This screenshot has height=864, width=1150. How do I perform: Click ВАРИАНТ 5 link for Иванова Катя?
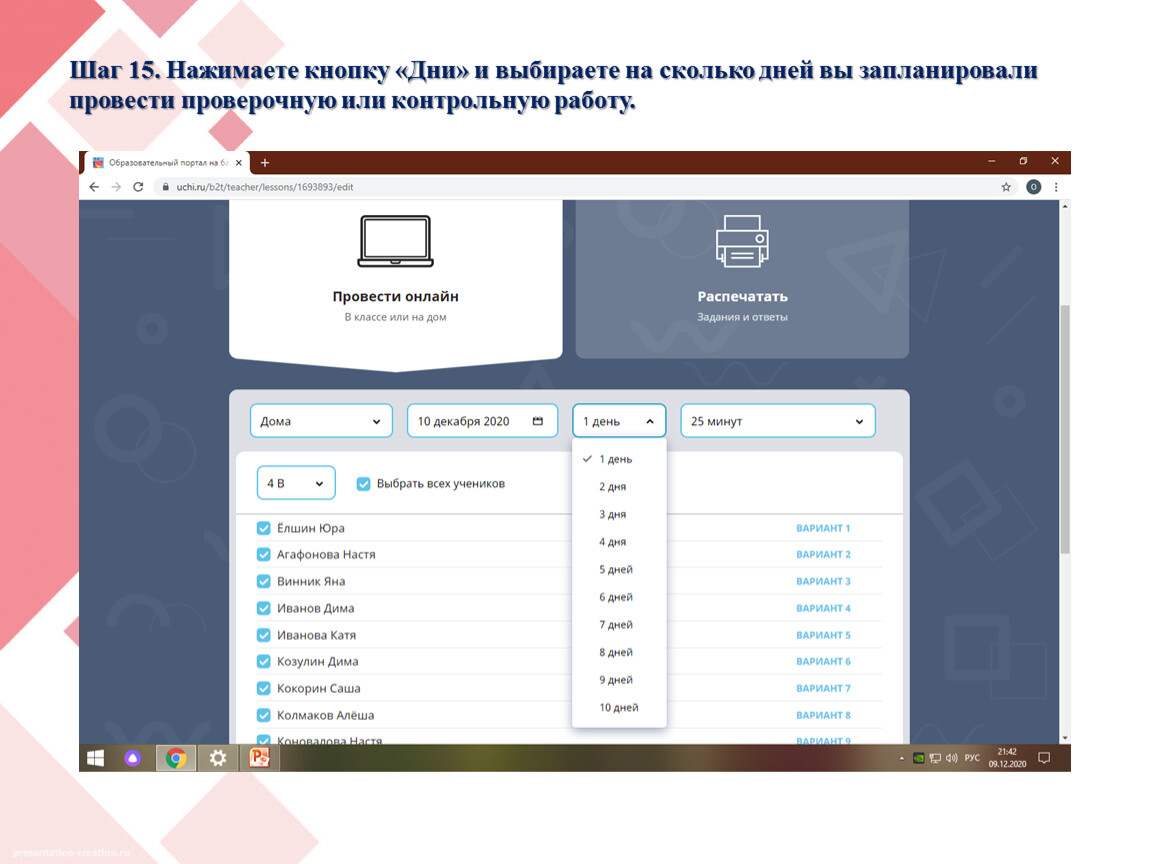point(823,635)
